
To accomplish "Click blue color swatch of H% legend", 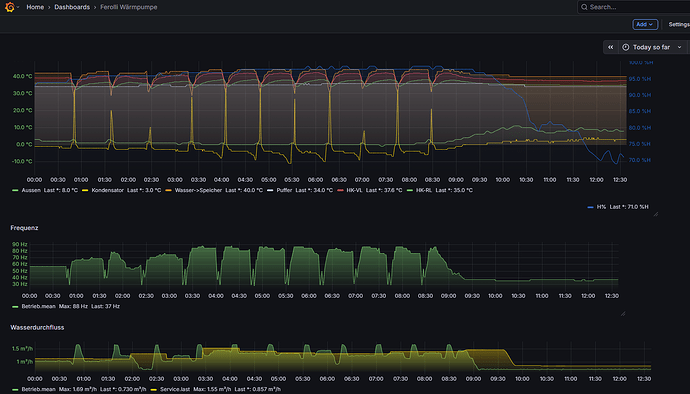I will (590, 207).
